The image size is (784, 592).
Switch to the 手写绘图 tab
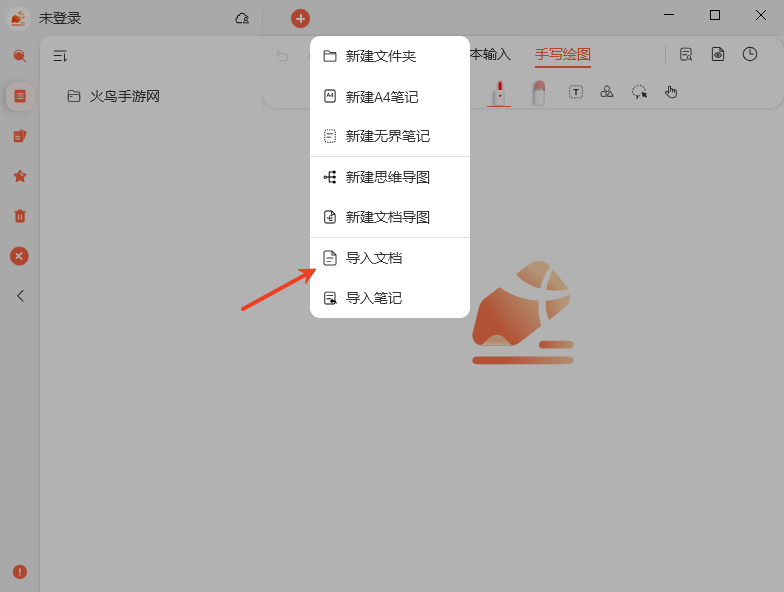coord(562,54)
